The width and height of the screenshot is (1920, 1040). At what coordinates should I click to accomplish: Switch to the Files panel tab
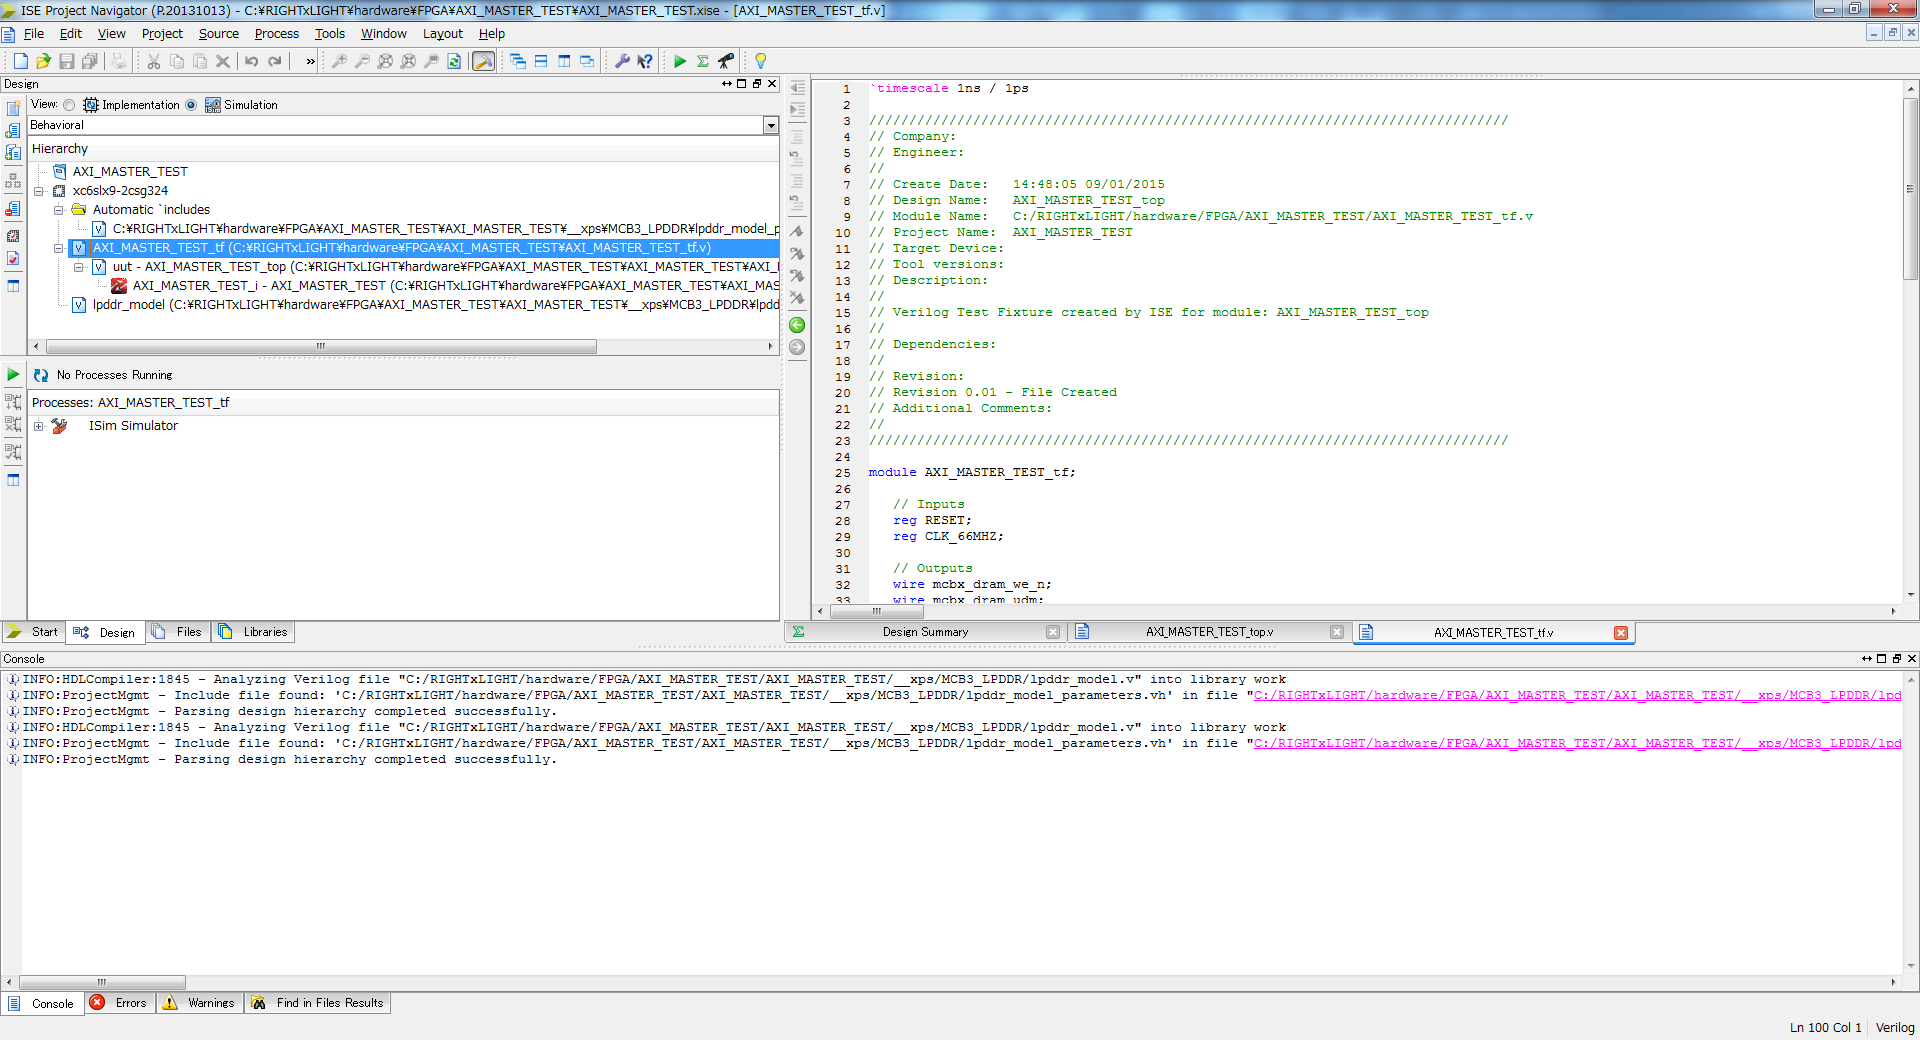click(x=177, y=632)
